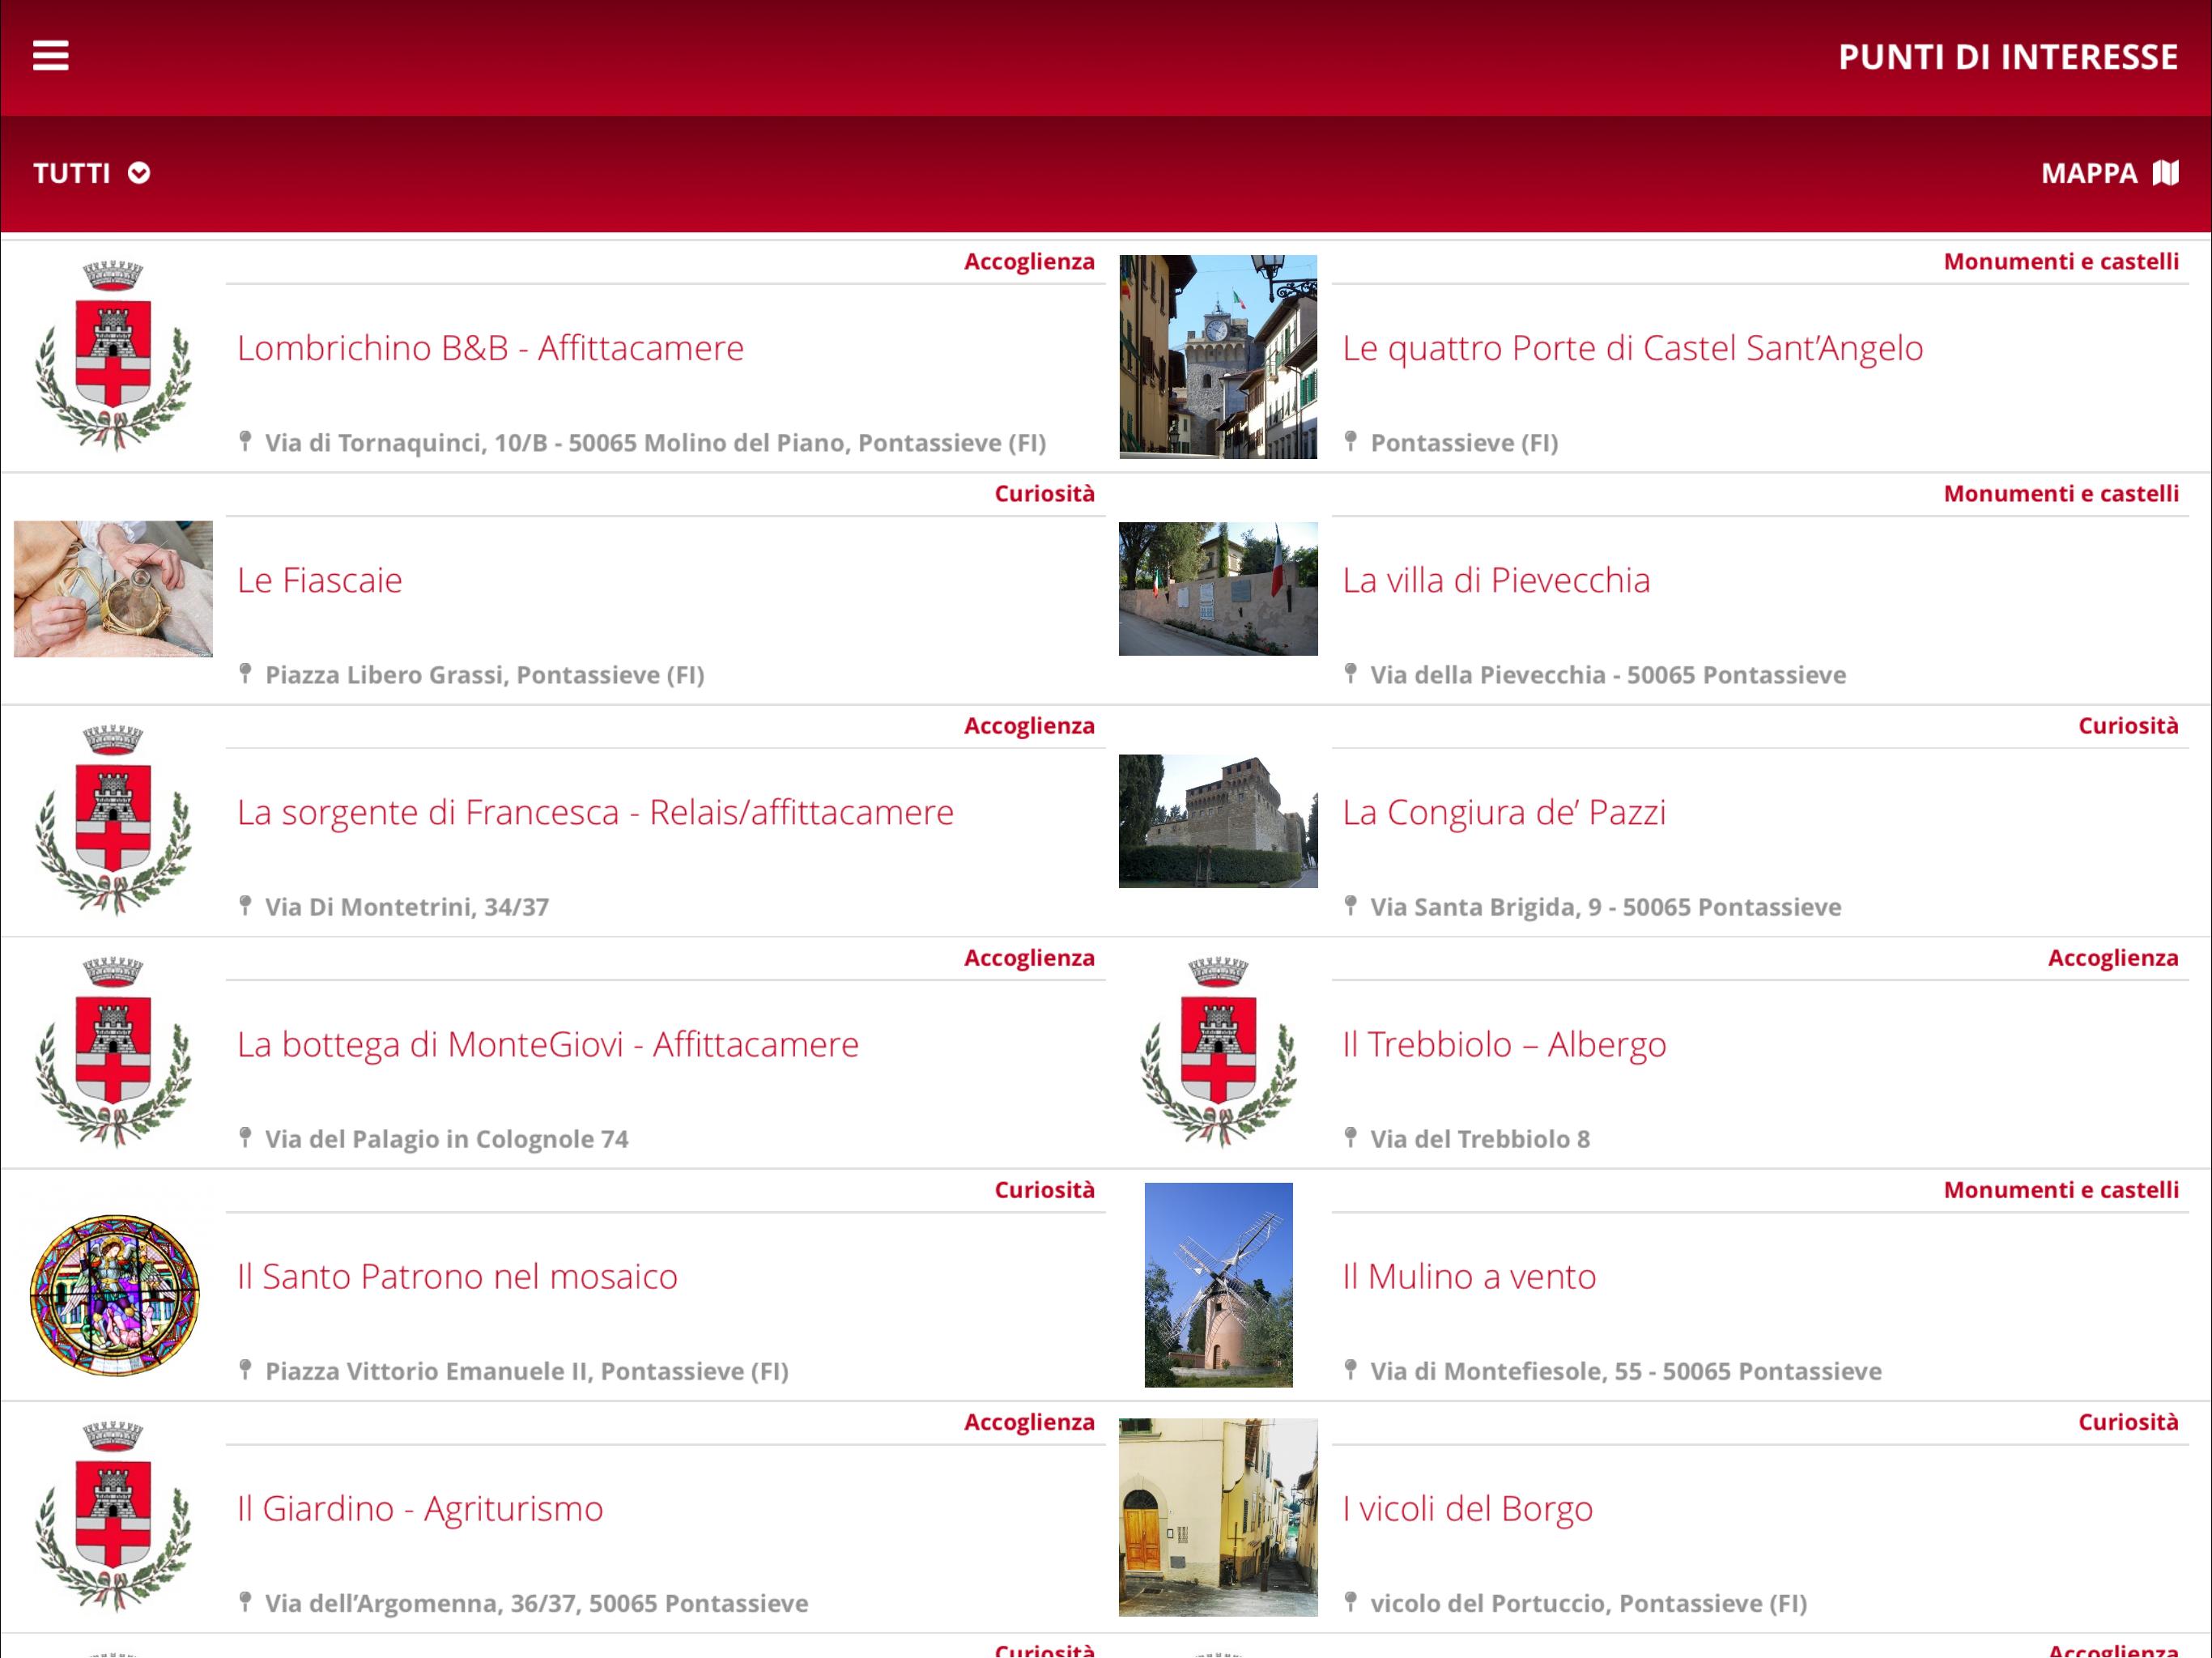2212x1658 pixels.
Task: Click the Via di Tornaquinci, 10/B address
Action: (655, 443)
